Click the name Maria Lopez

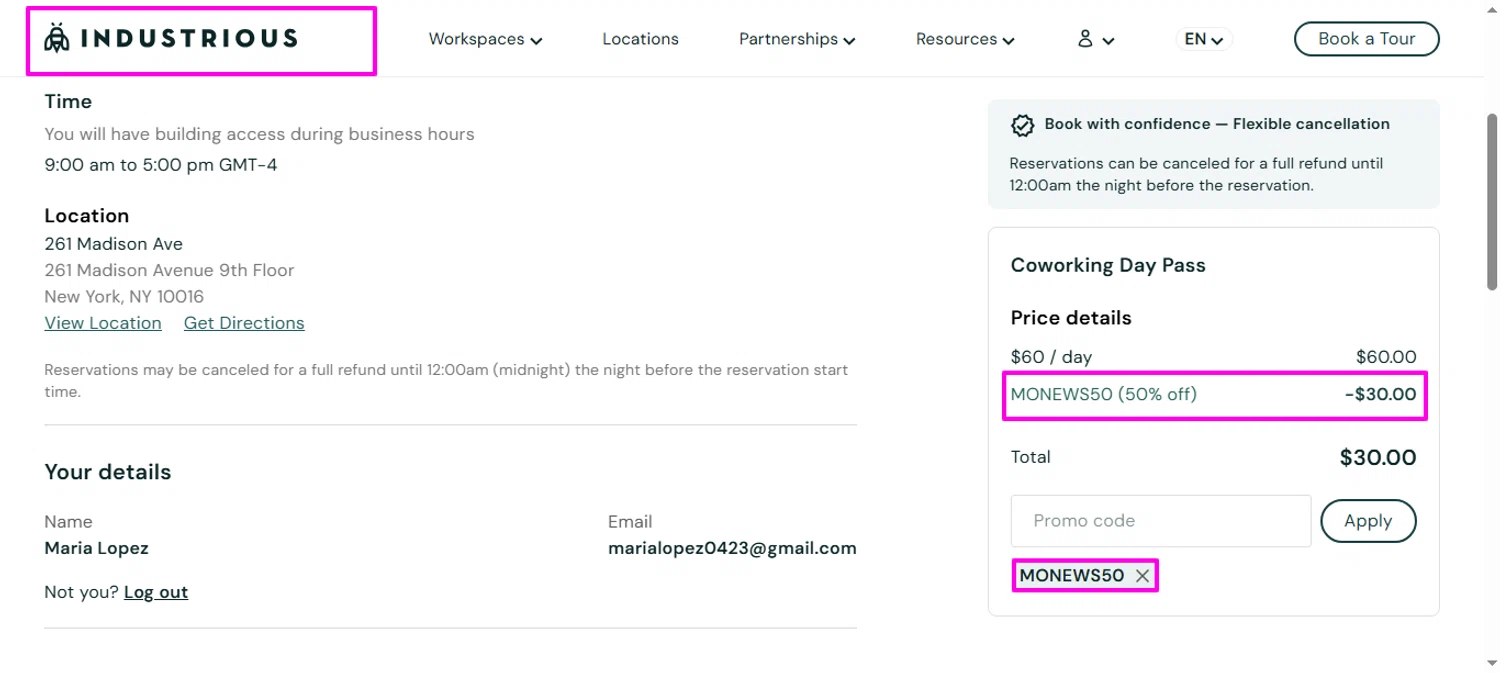pyautogui.click(x=96, y=548)
